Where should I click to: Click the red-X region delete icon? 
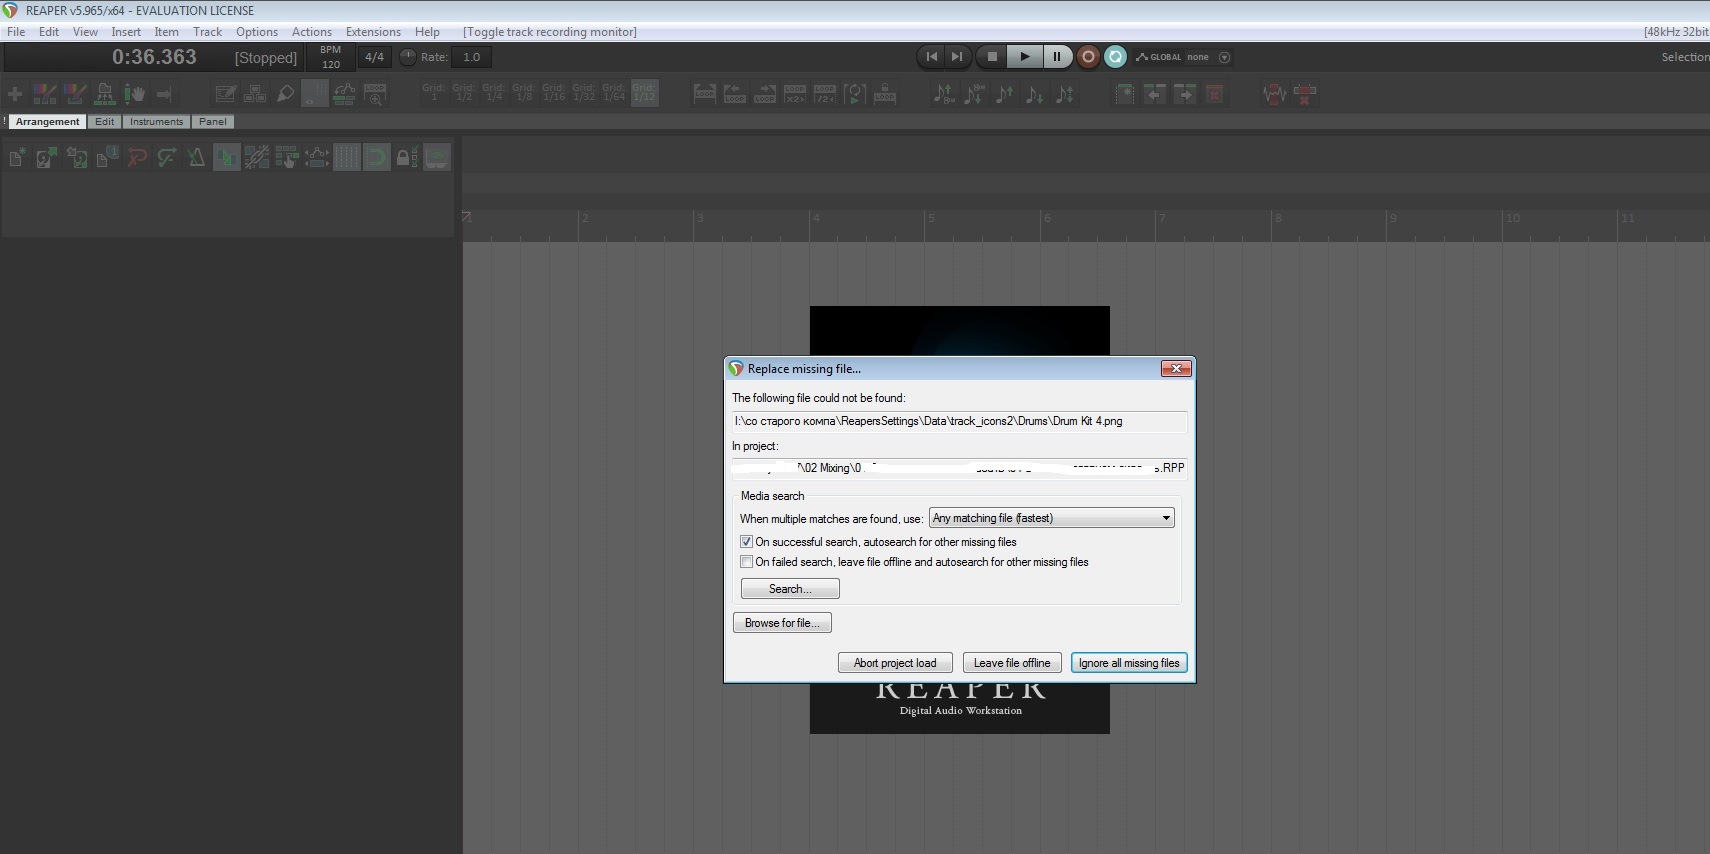1215,94
